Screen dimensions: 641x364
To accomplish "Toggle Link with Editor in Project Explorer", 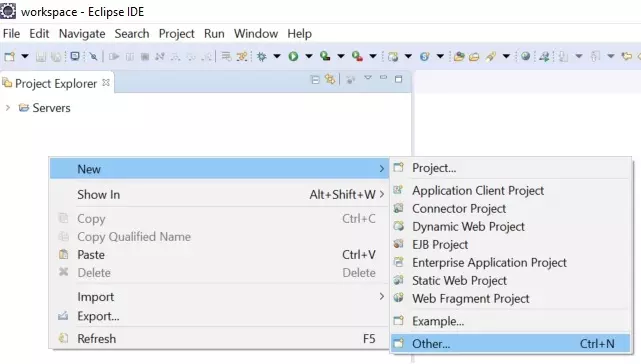I will coord(330,79).
